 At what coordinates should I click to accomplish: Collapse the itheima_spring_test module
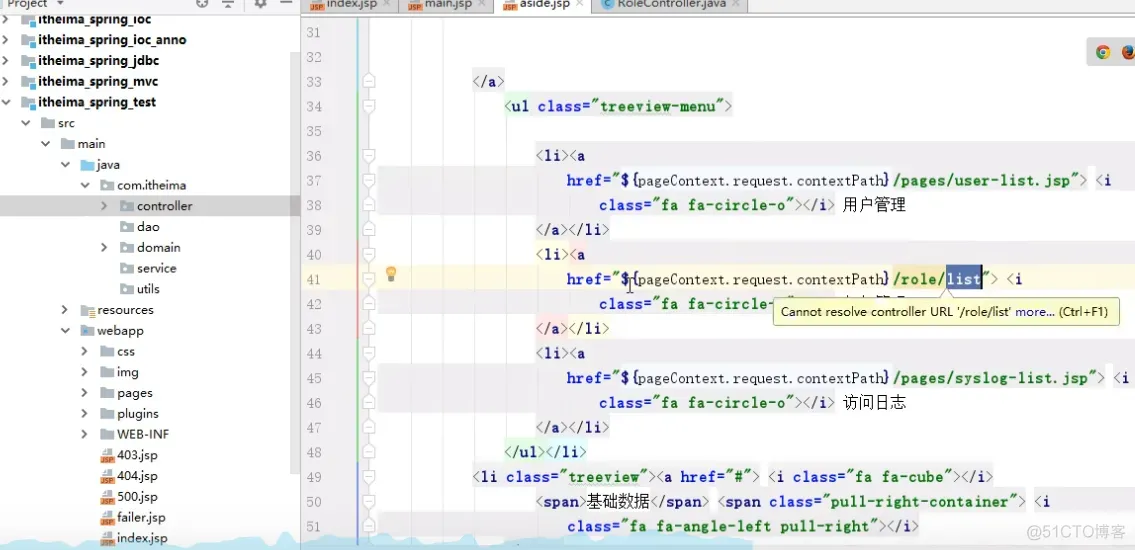tap(7, 102)
